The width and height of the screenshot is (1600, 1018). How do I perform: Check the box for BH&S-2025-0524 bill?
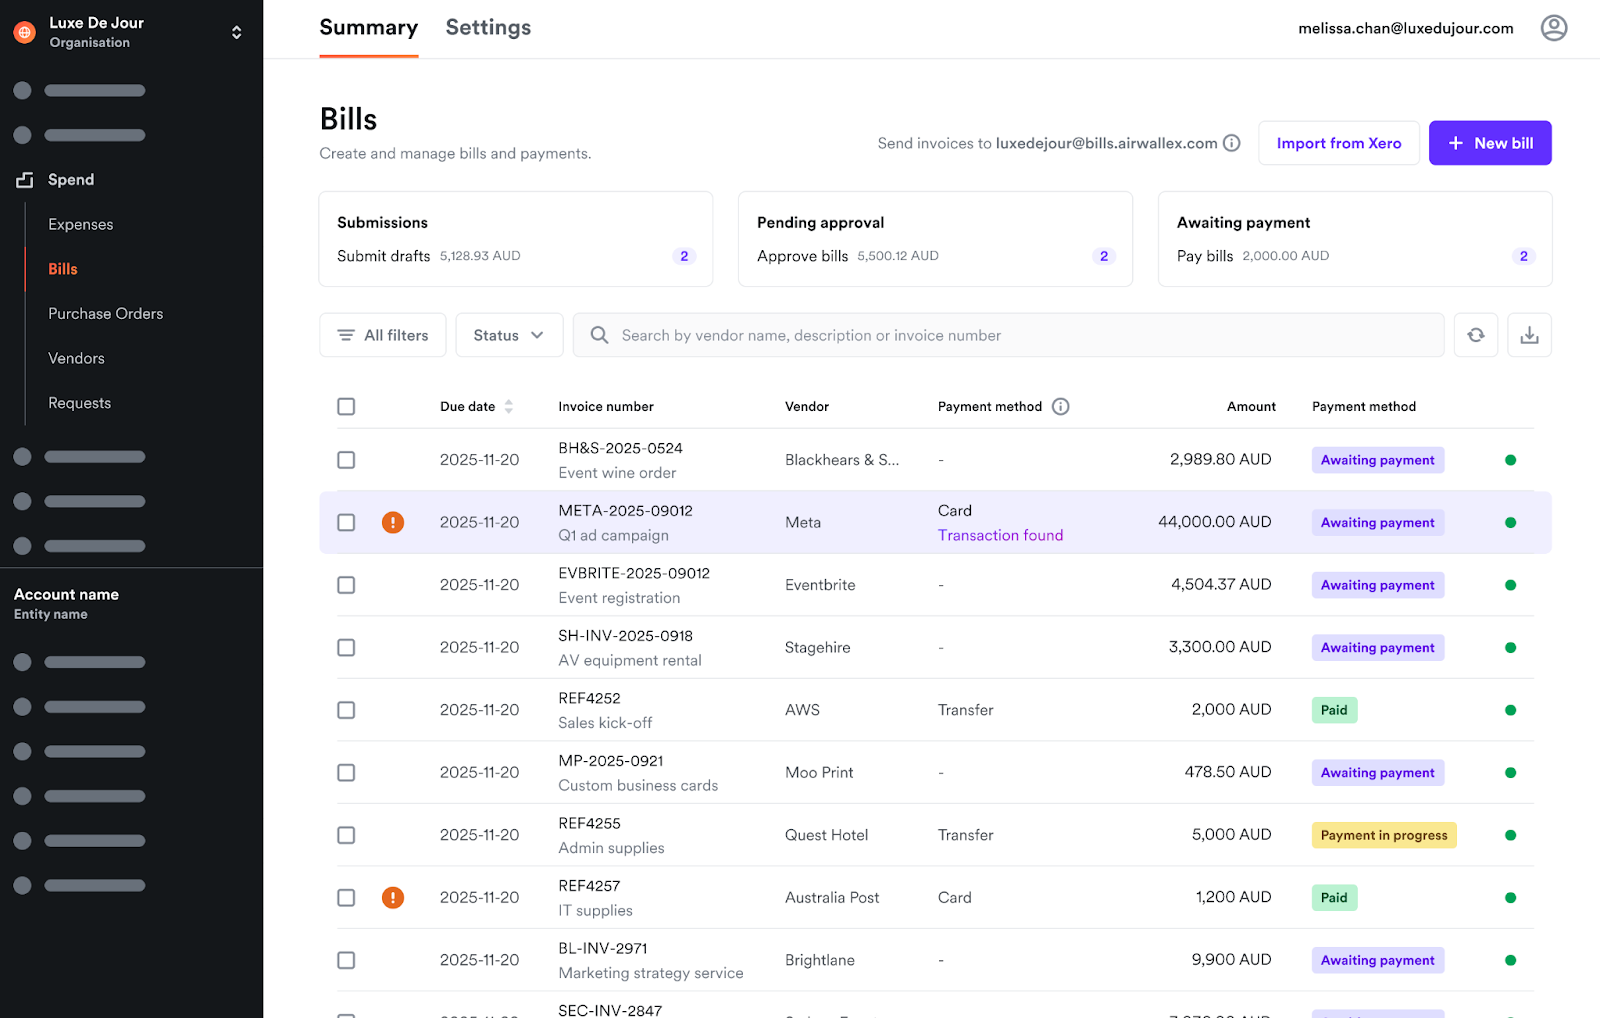[346, 460]
